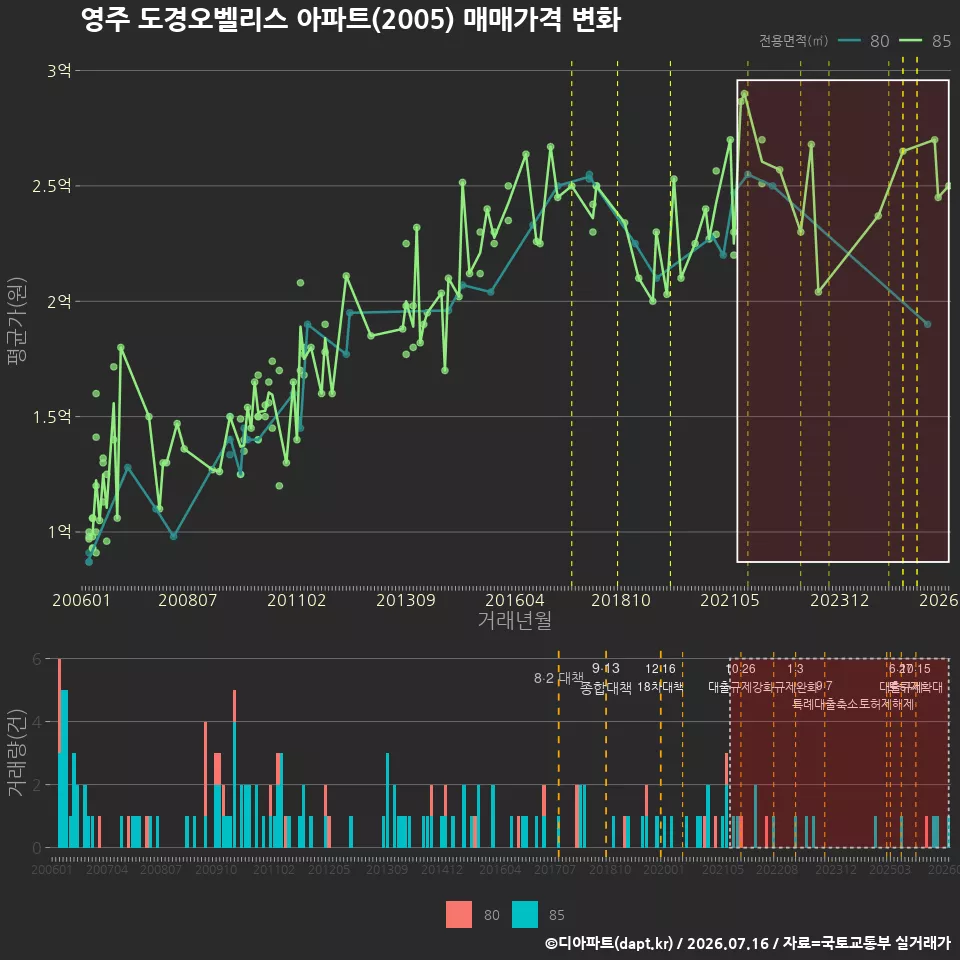Click the teal 80 line sample in top legend
This screenshot has height=960, width=960.
point(849,41)
